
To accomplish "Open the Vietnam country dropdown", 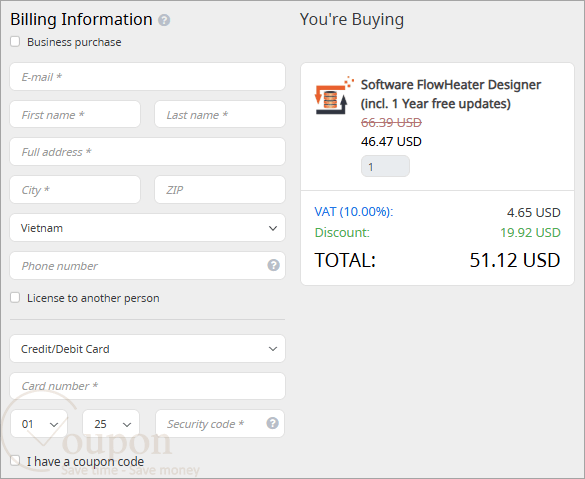I will 147,228.
